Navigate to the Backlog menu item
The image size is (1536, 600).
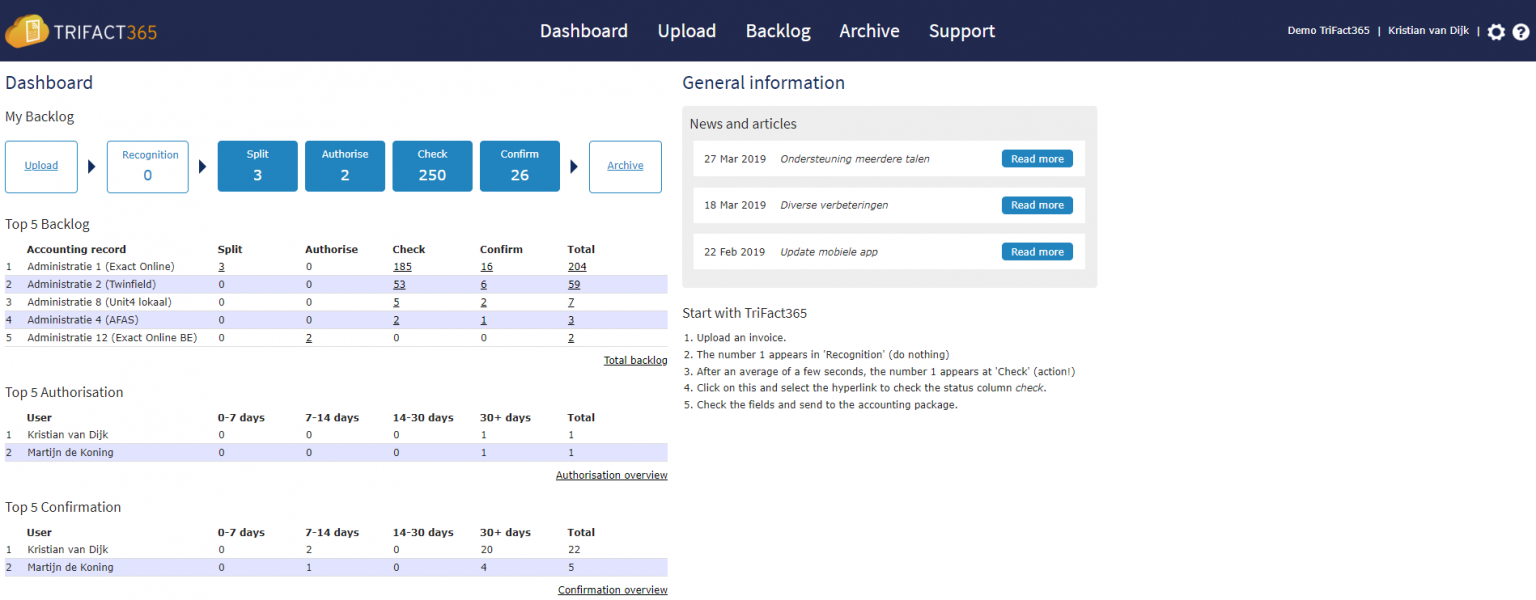(778, 31)
